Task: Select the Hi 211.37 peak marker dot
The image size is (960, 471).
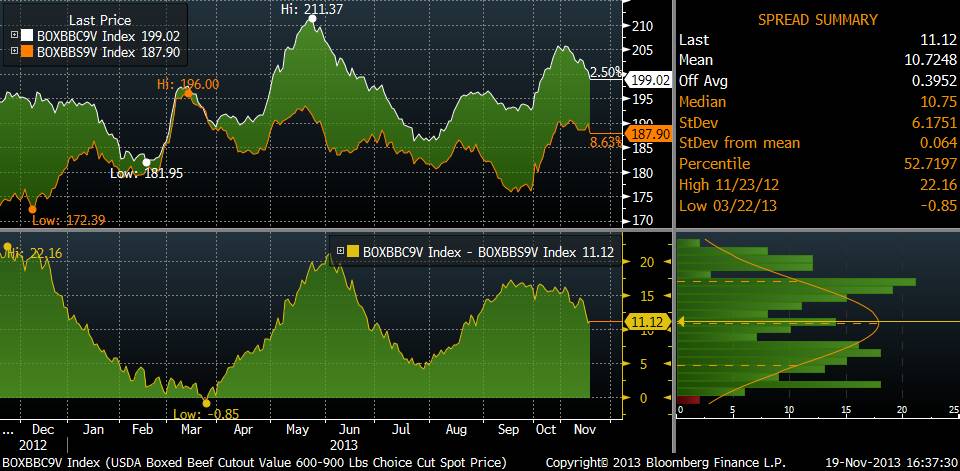Action: click(x=314, y=21)
